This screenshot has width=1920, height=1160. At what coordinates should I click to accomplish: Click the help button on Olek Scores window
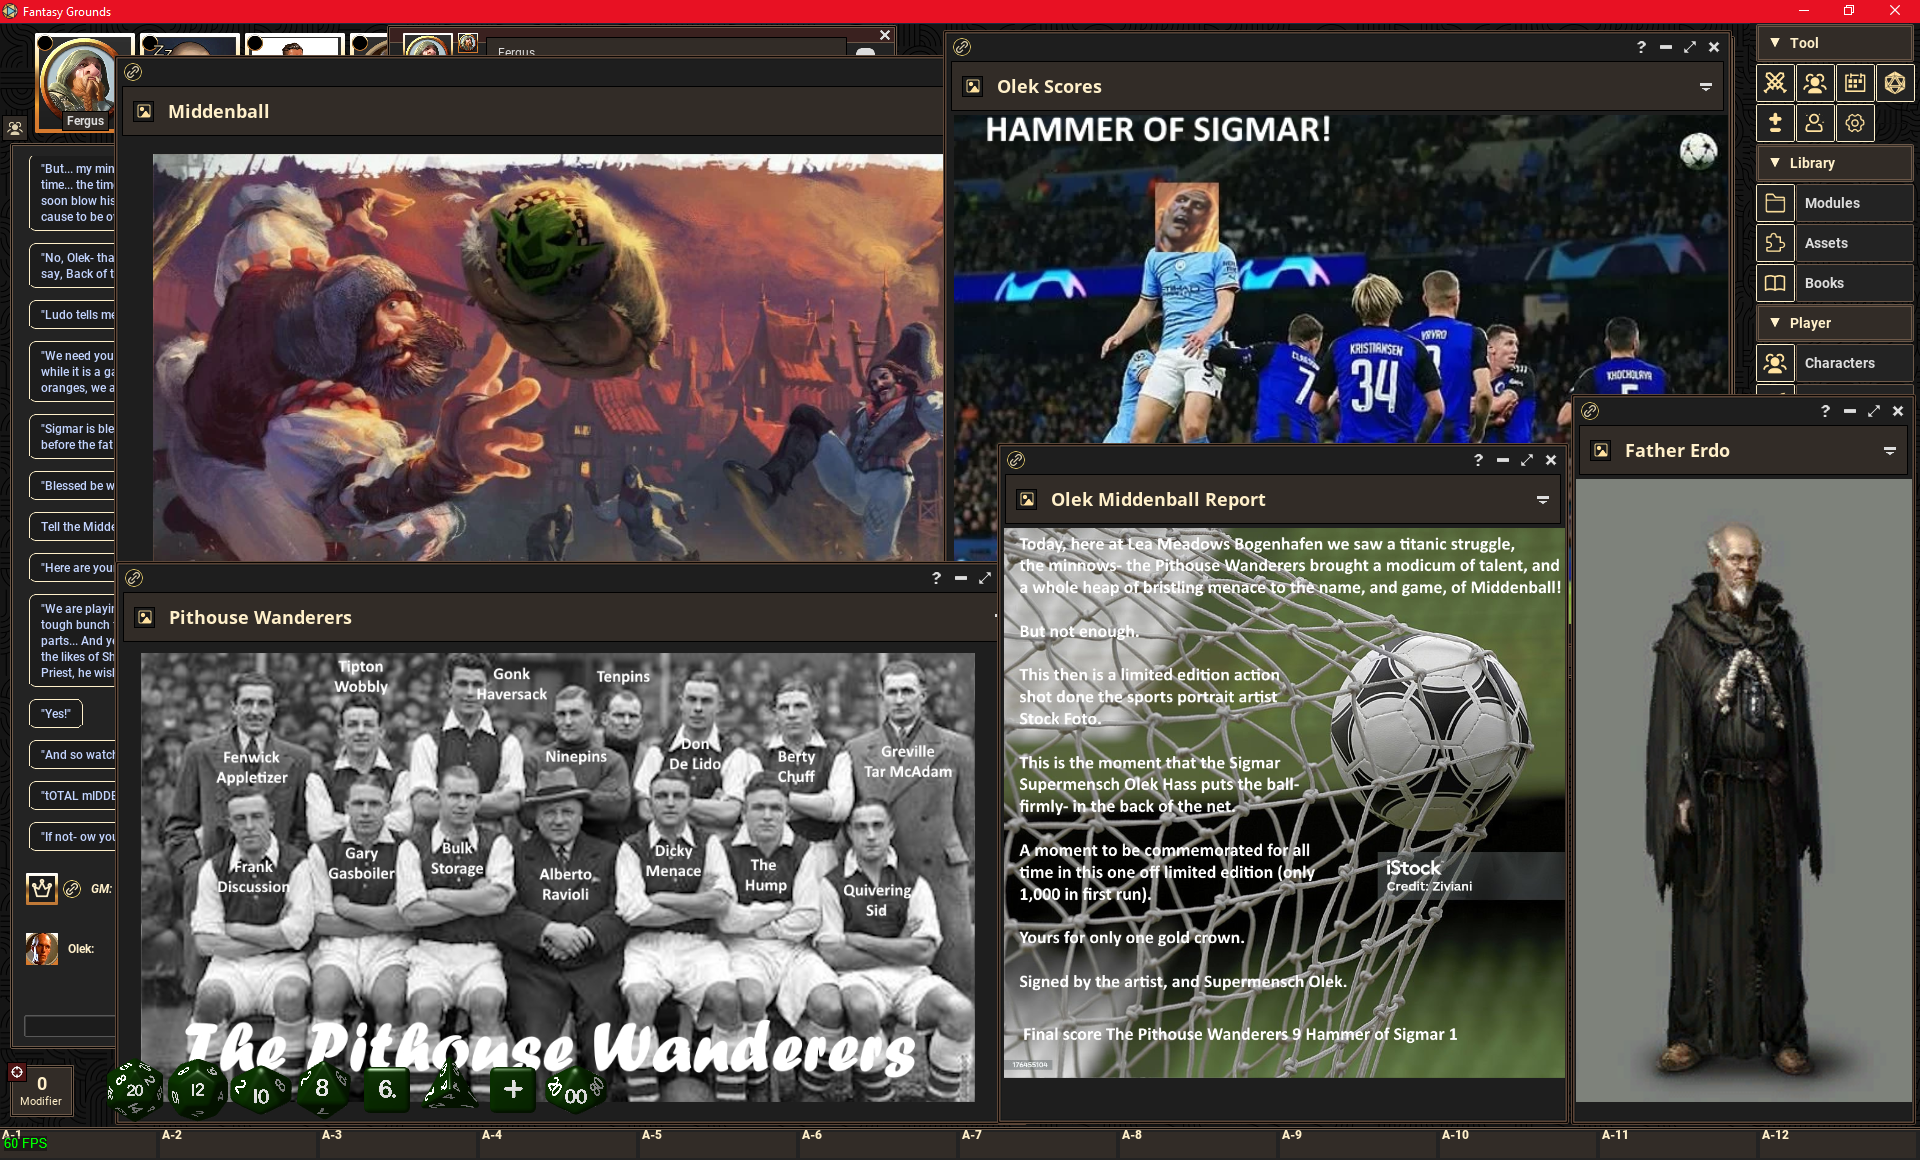pyautogui.click(x=1641, y=47)
